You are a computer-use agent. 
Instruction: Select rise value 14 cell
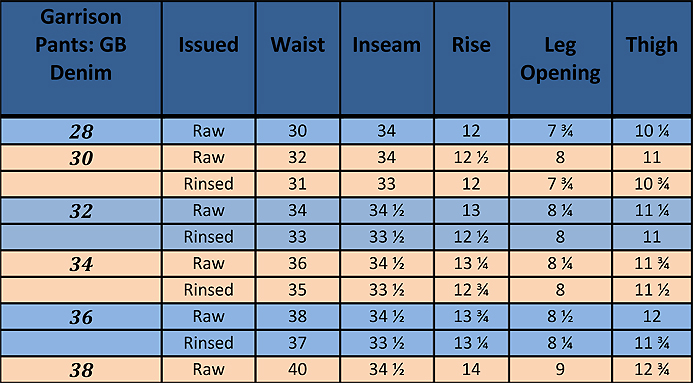pos(471,369)
